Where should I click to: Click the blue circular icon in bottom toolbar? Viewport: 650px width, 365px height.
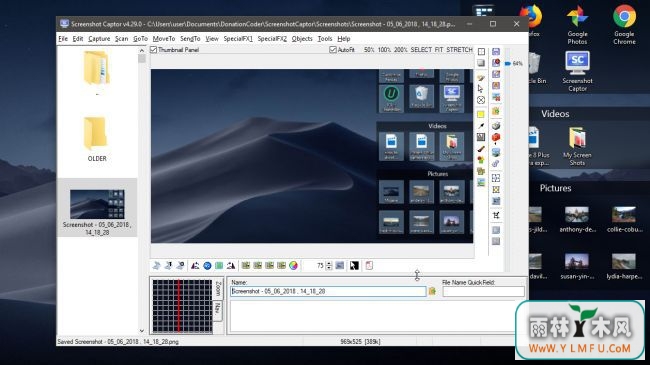click(x=207, y=265)
